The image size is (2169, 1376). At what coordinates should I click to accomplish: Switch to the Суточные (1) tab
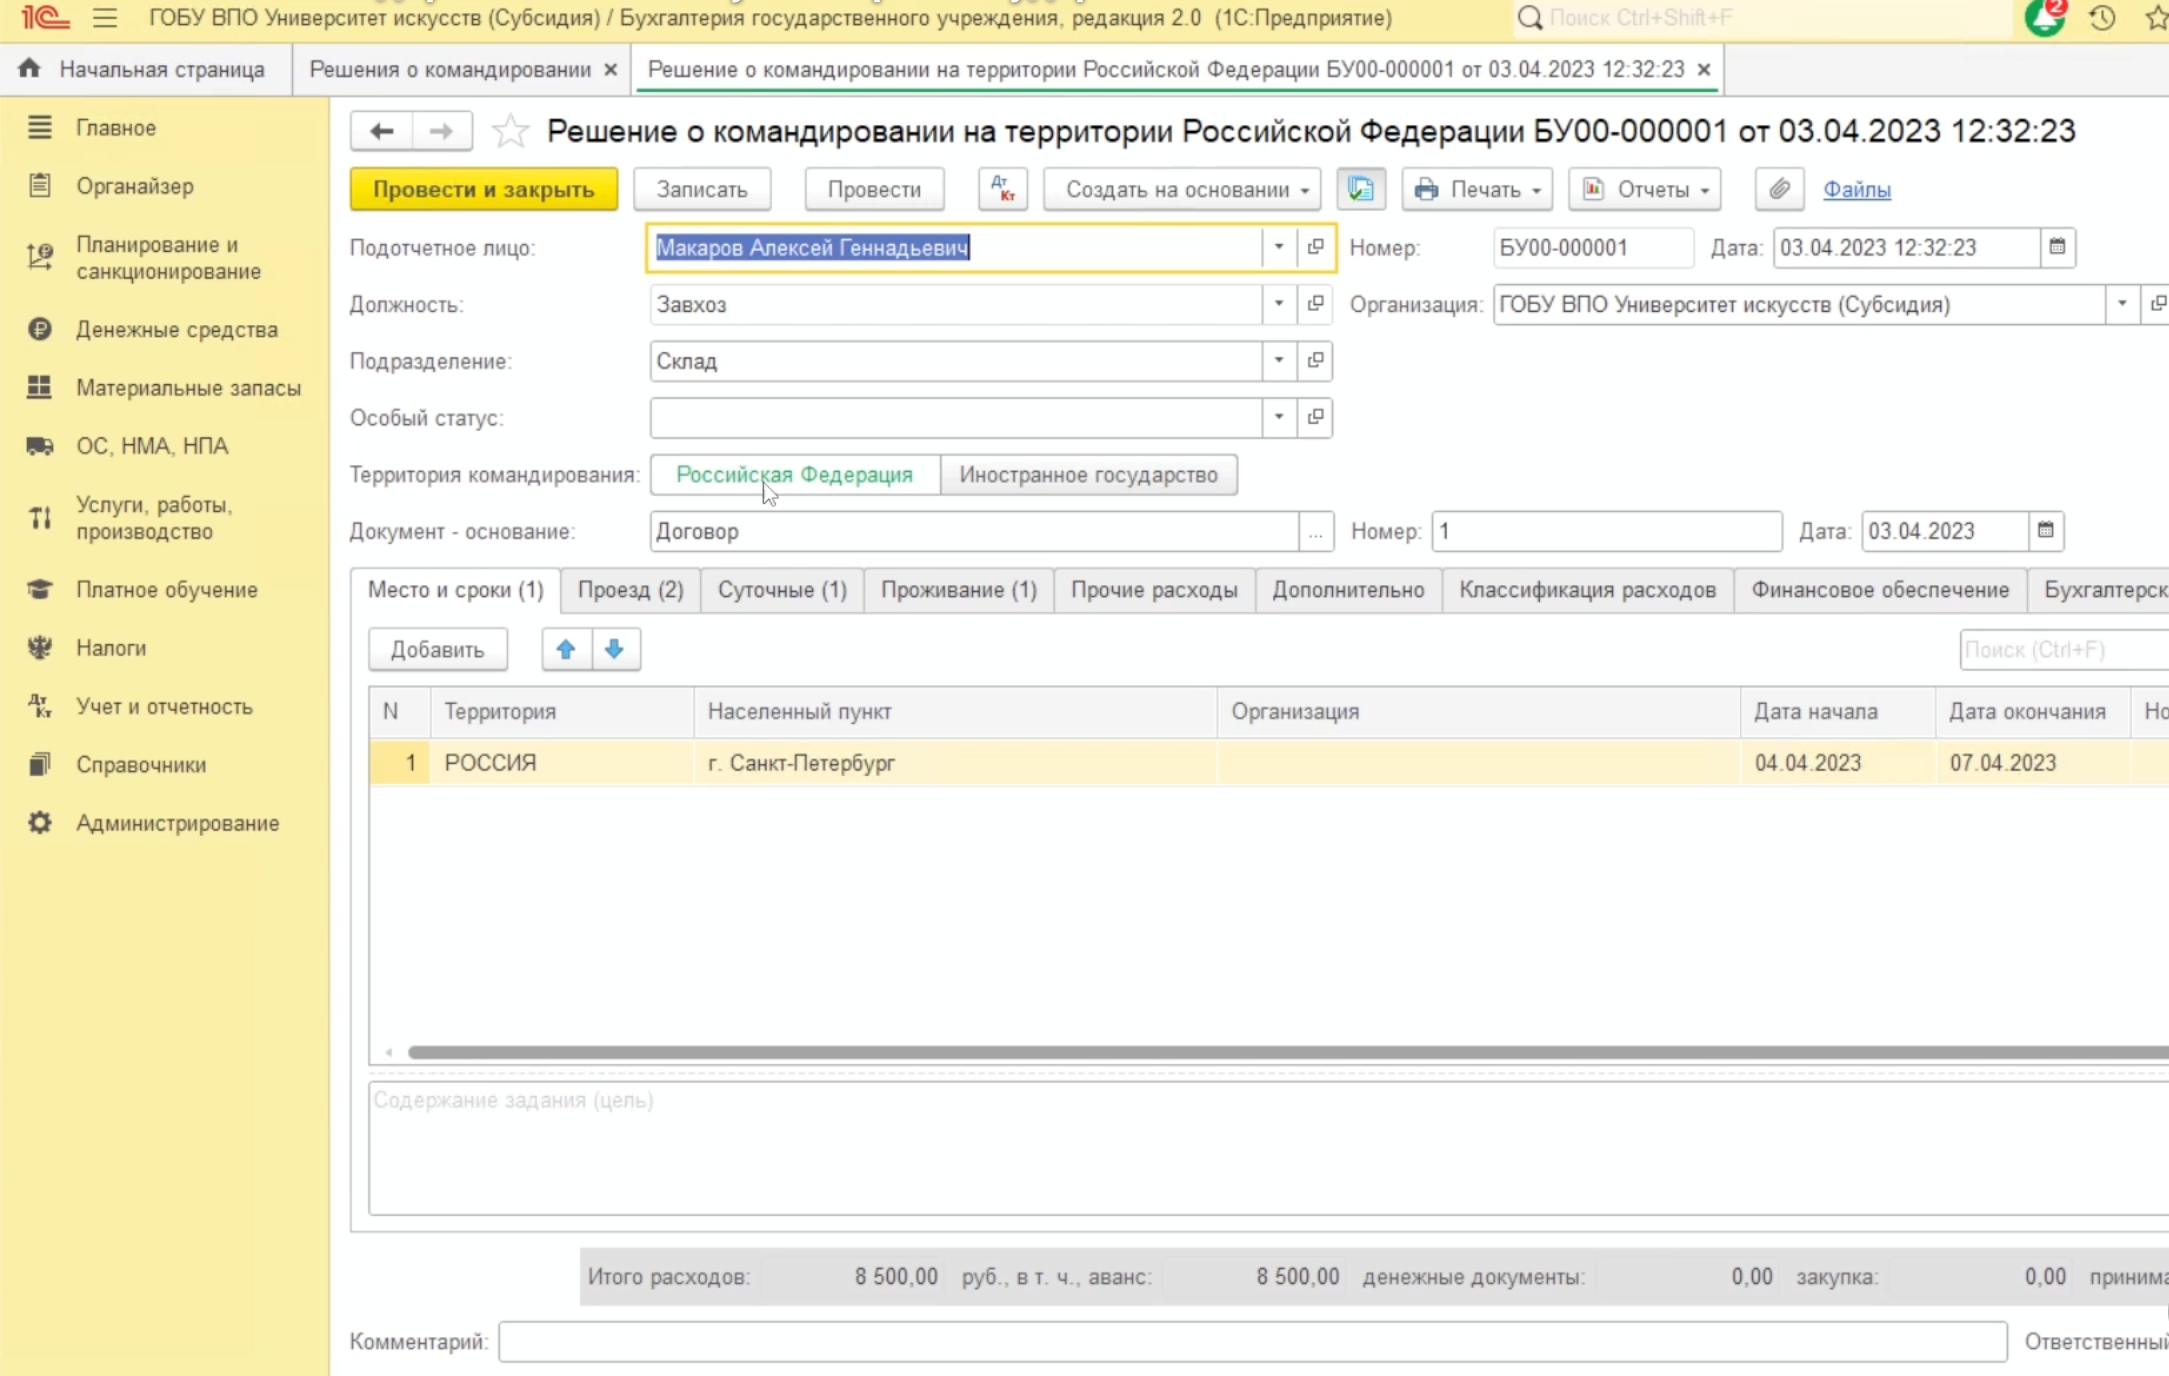coord(782,590)
